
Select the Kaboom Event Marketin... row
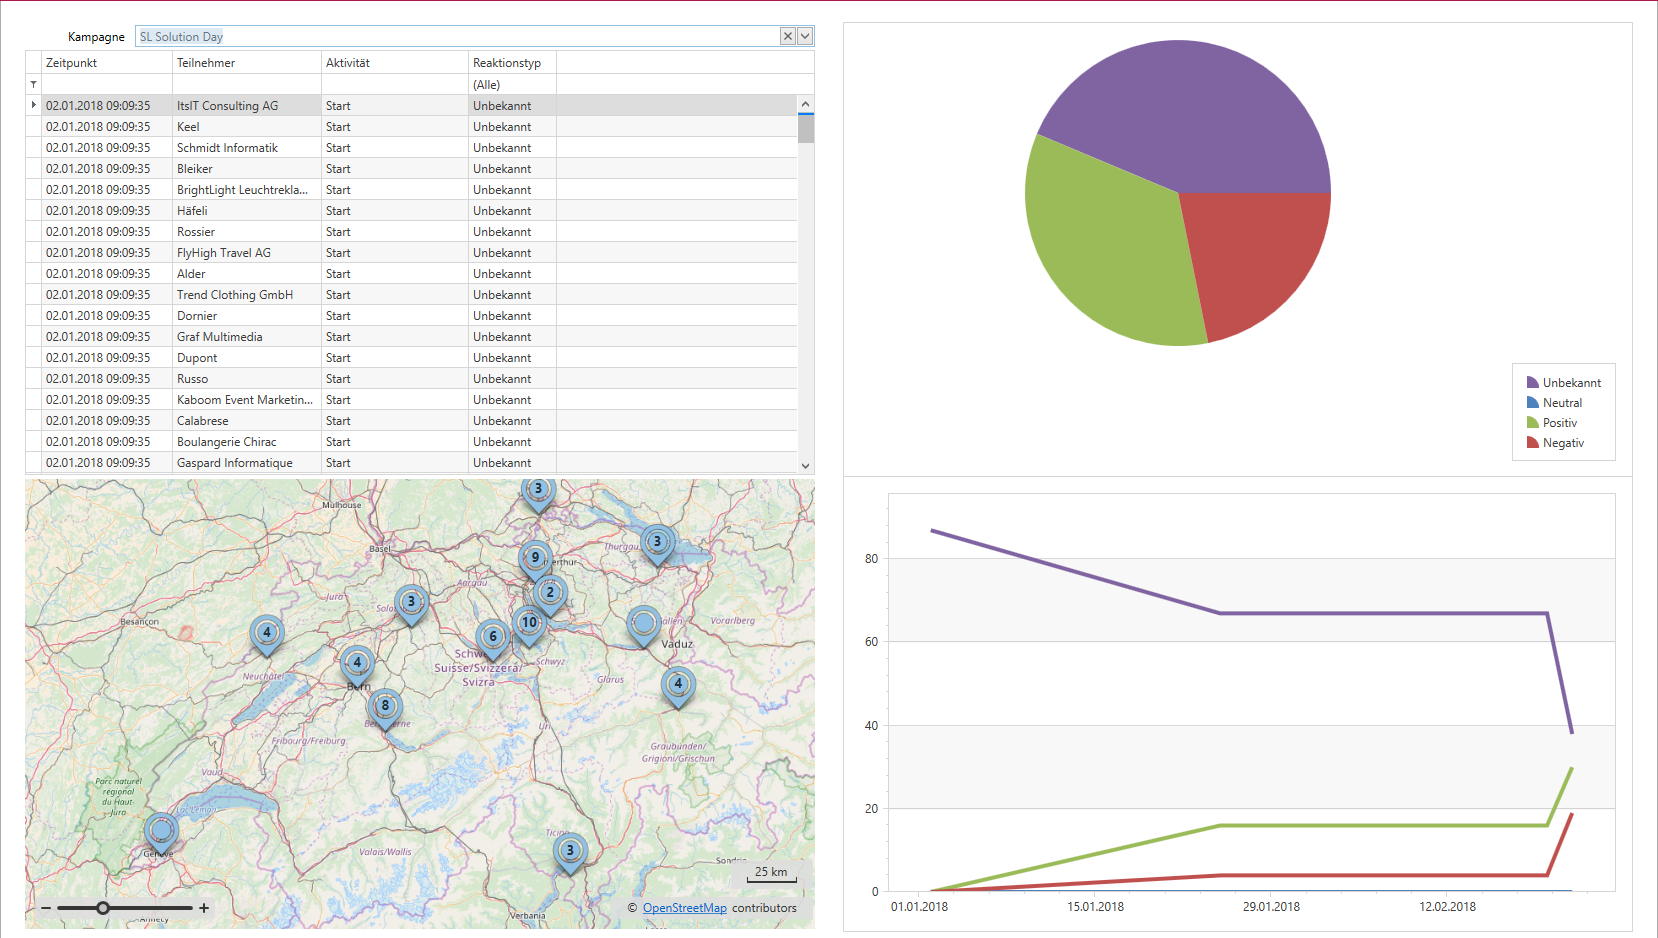pos(411,399)
